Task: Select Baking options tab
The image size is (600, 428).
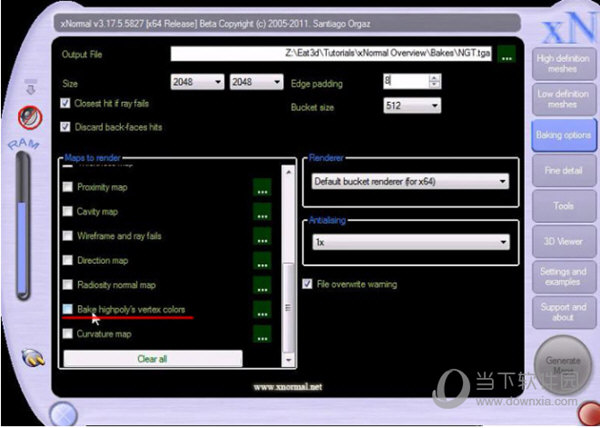Action: pos(563,135)
